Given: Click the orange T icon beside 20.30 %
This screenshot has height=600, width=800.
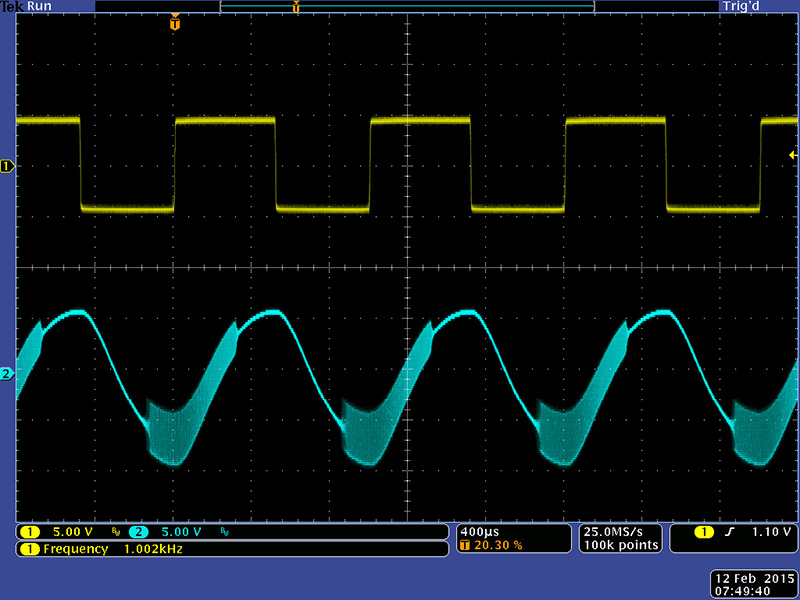Looking at the screenshot, I should click(x=464, y=546).
